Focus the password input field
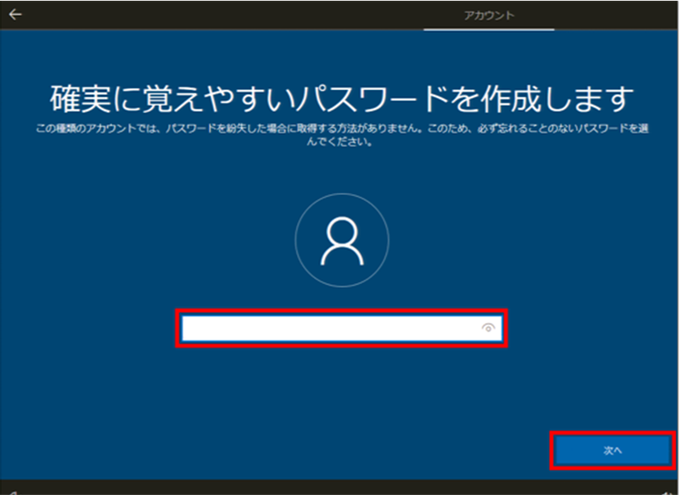The height and width of the screenshot is (495, 680). (x=341, y=328)
